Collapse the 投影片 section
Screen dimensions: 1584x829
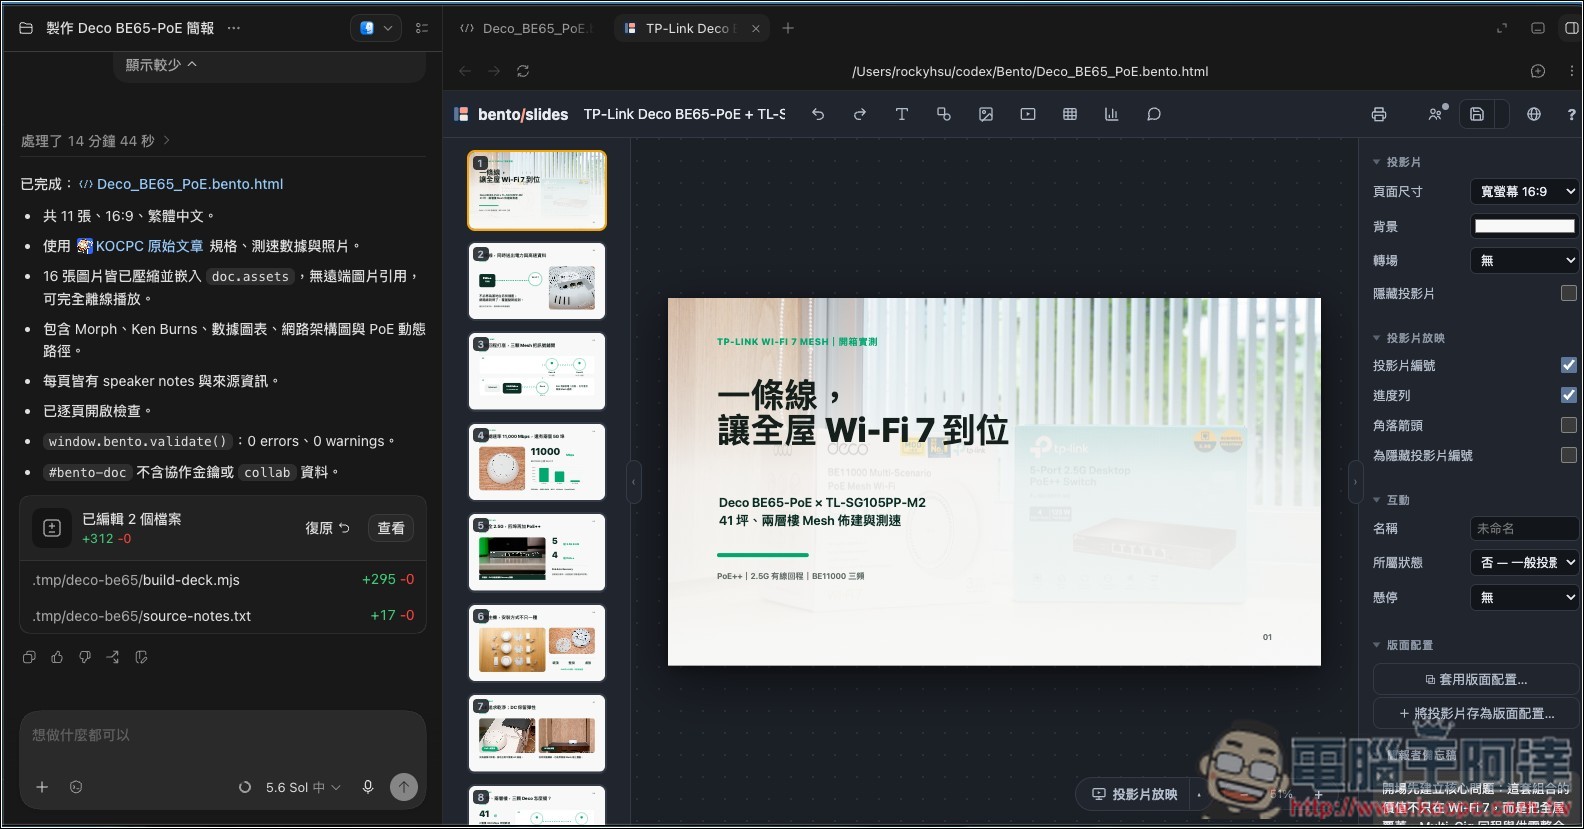[1397, 162]
